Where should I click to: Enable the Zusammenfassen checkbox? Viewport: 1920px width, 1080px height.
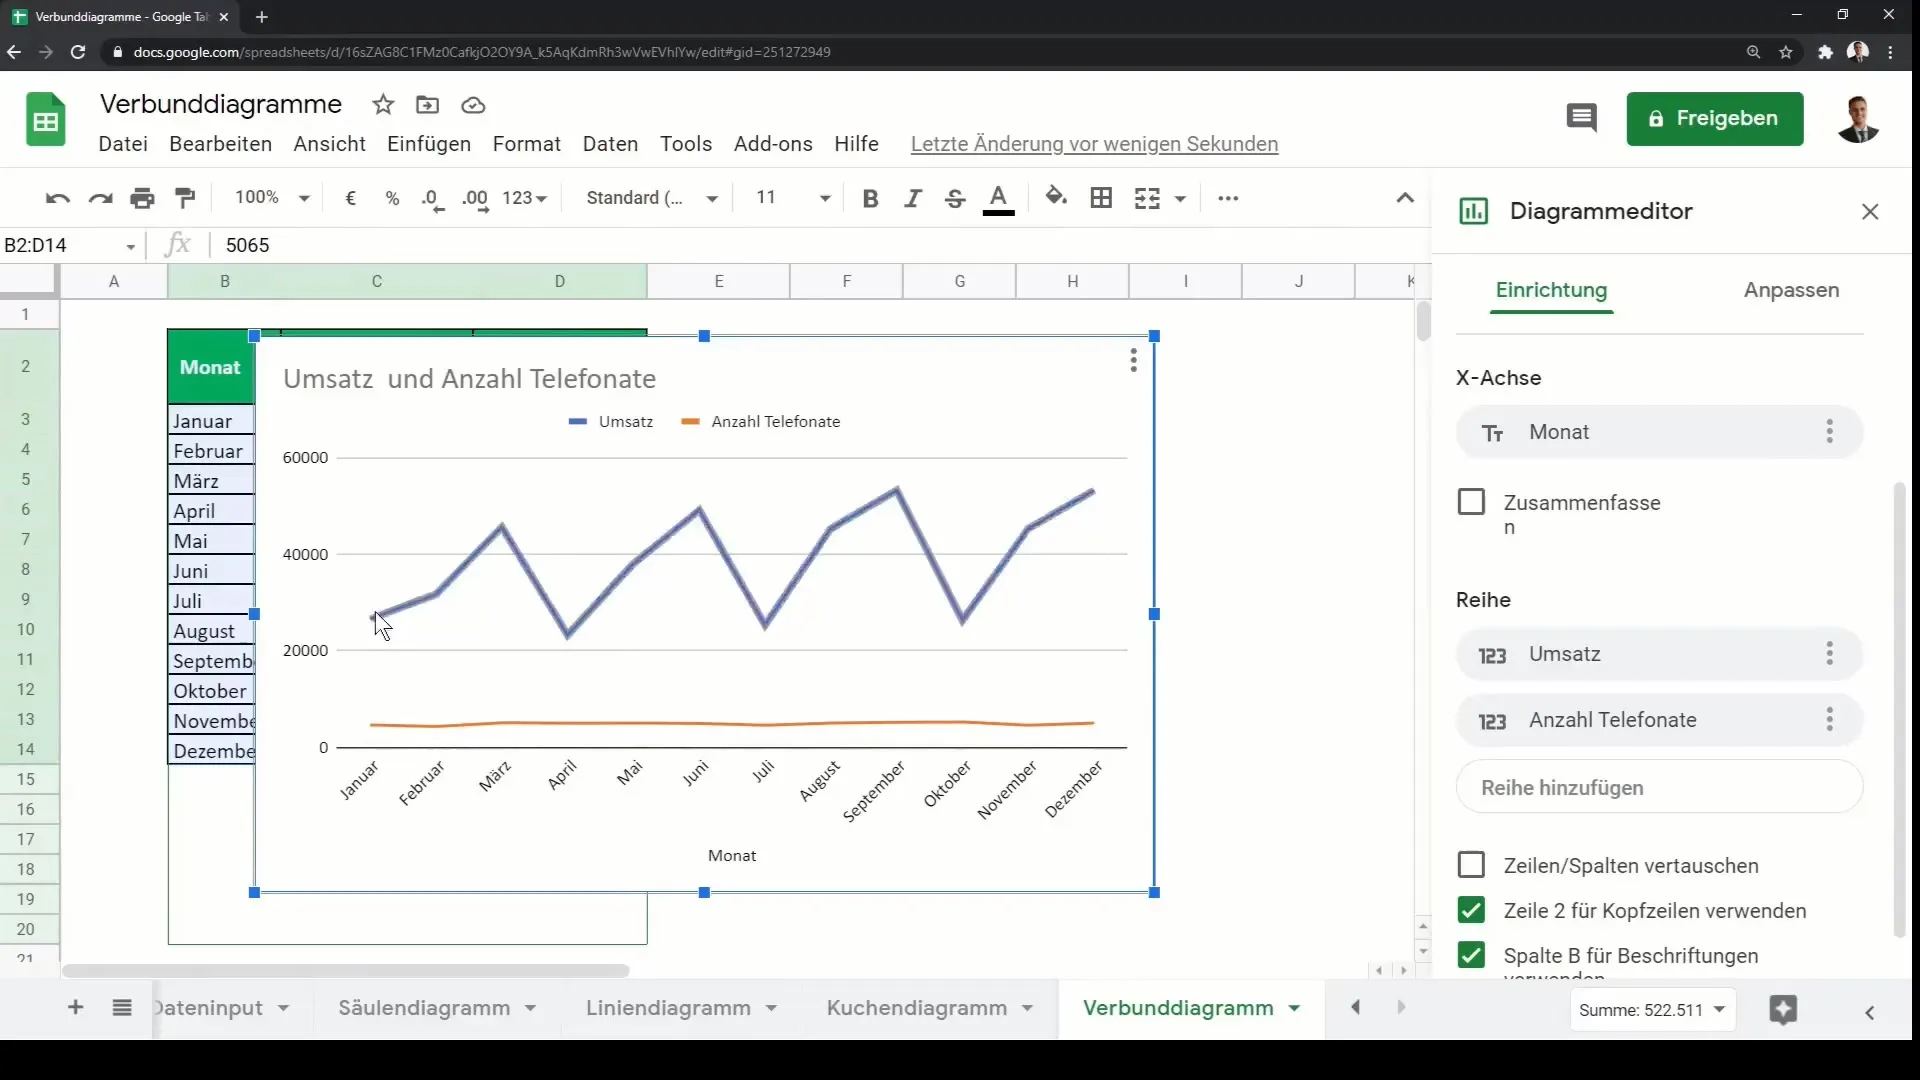tap(1471, 502)
